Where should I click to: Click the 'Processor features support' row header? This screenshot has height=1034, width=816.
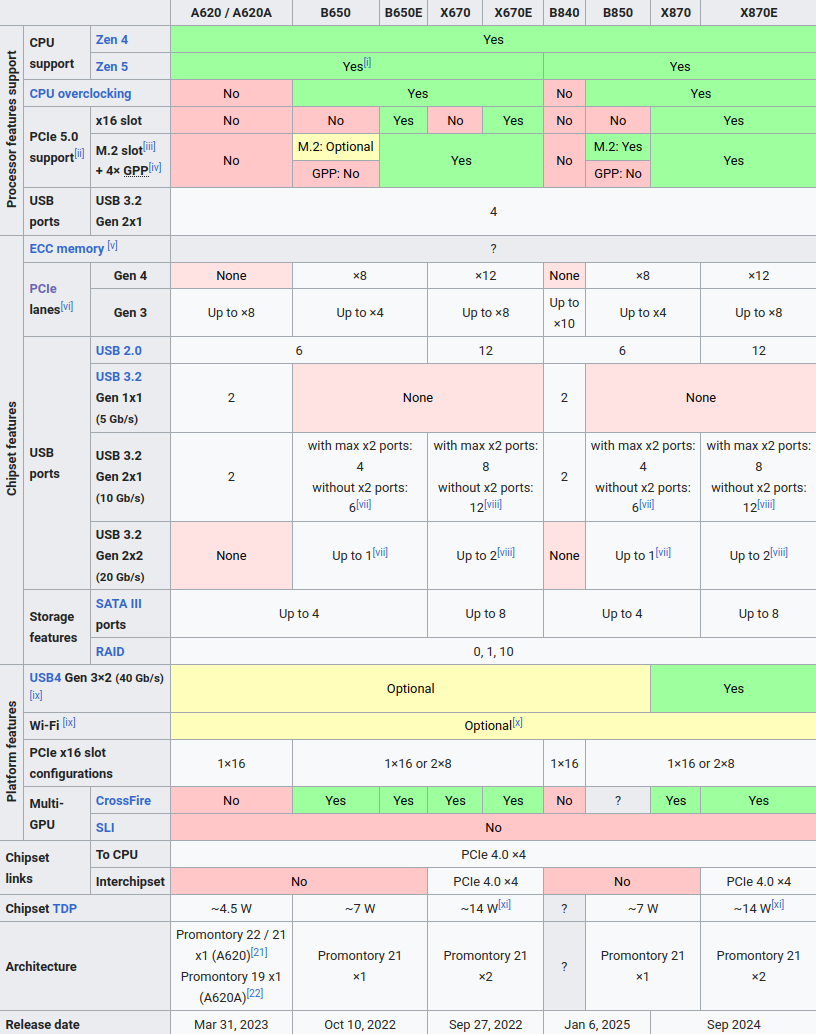click(11, 131)
